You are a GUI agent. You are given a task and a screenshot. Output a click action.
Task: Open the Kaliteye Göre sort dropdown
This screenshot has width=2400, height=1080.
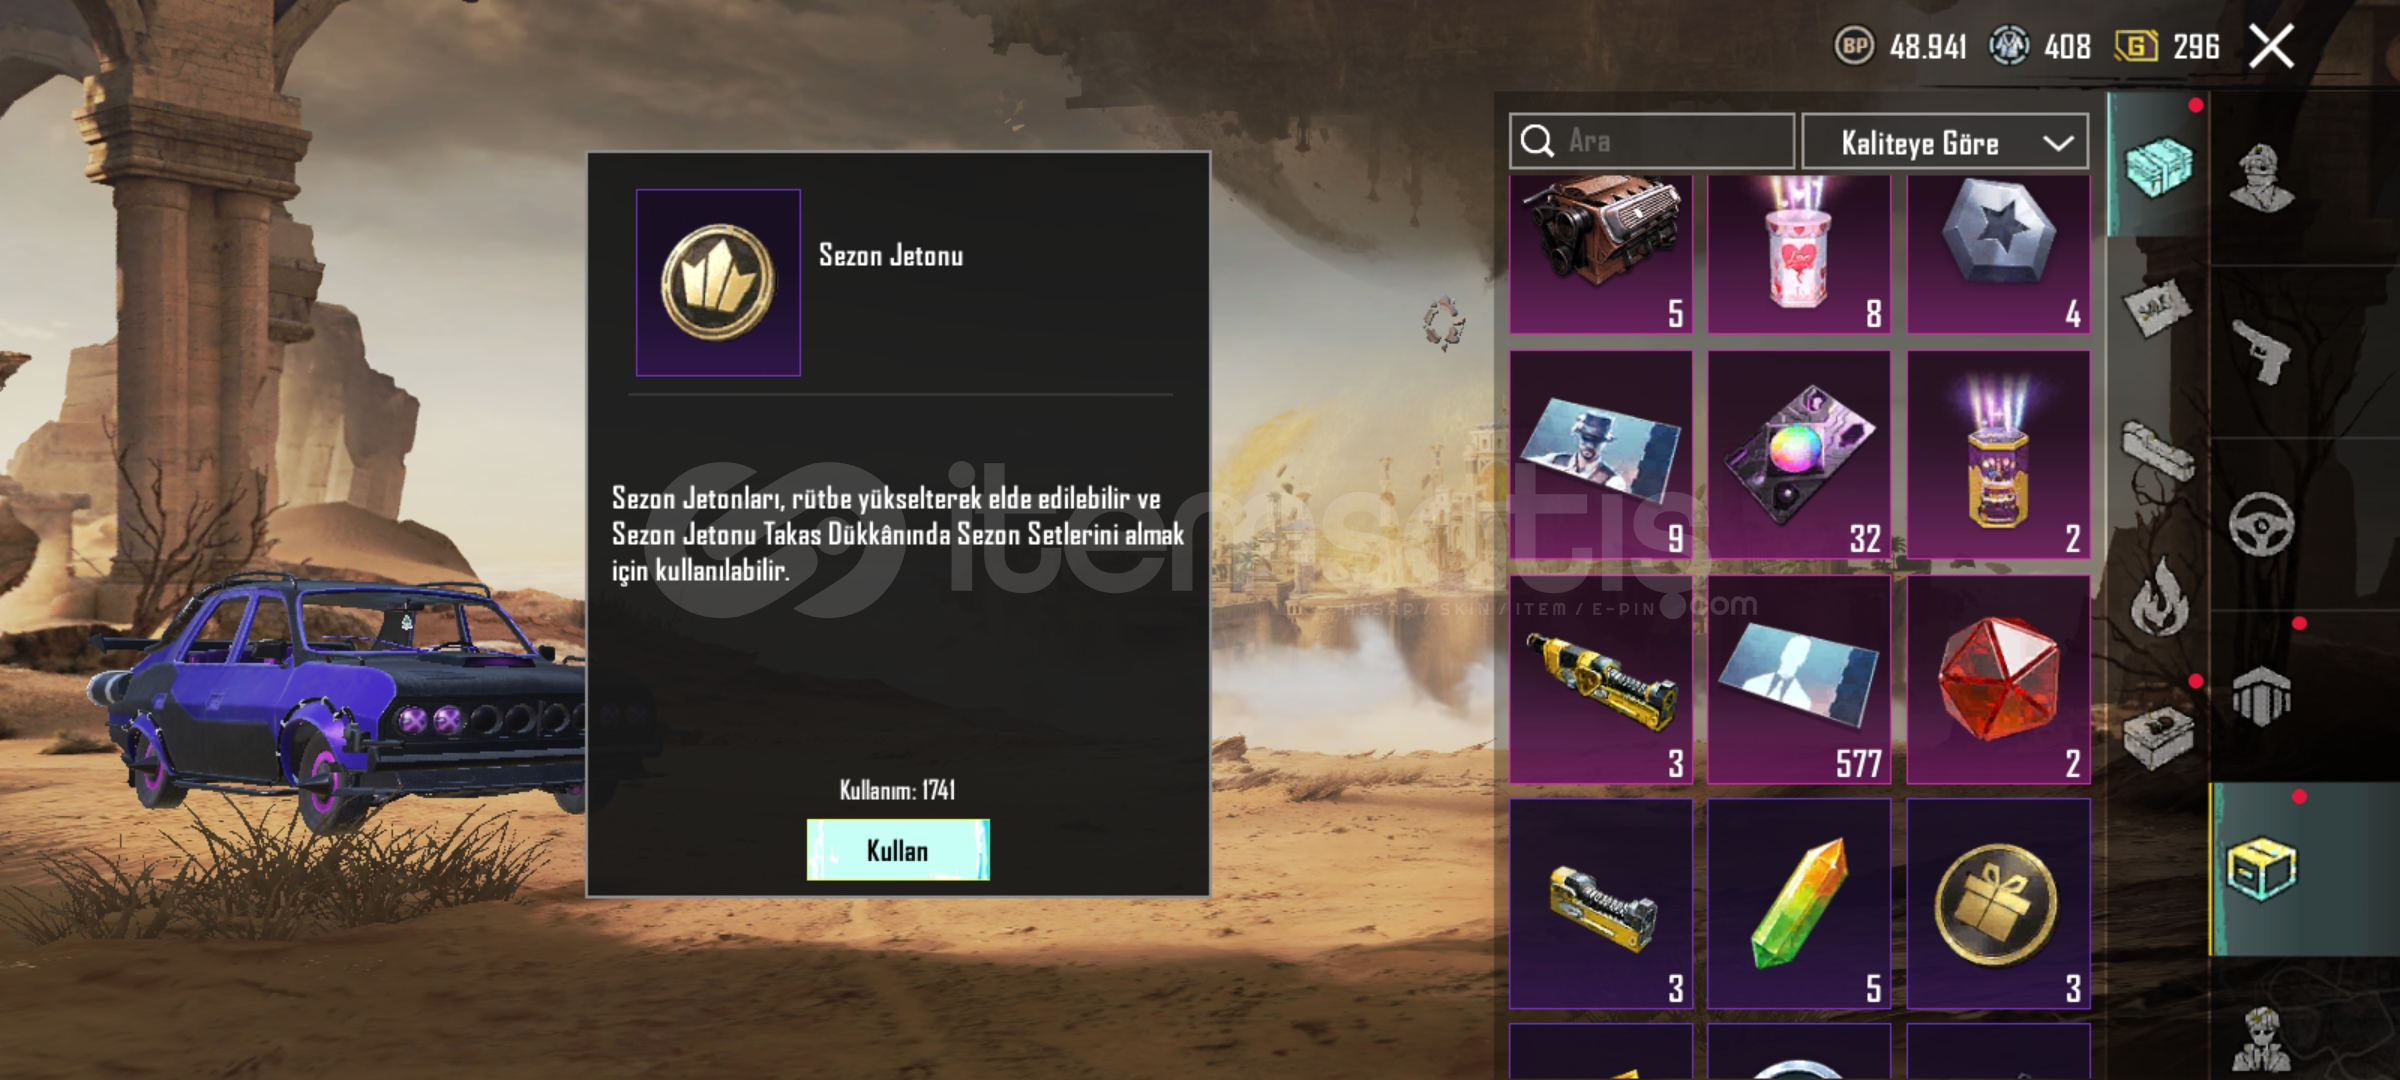(1944, 142)
